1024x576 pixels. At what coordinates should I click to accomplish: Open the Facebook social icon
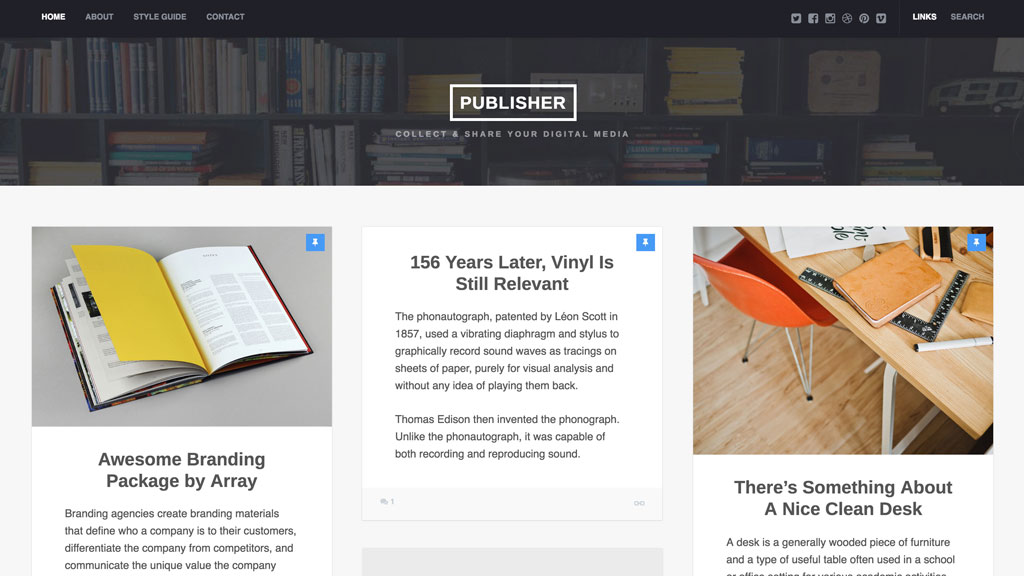812,18
